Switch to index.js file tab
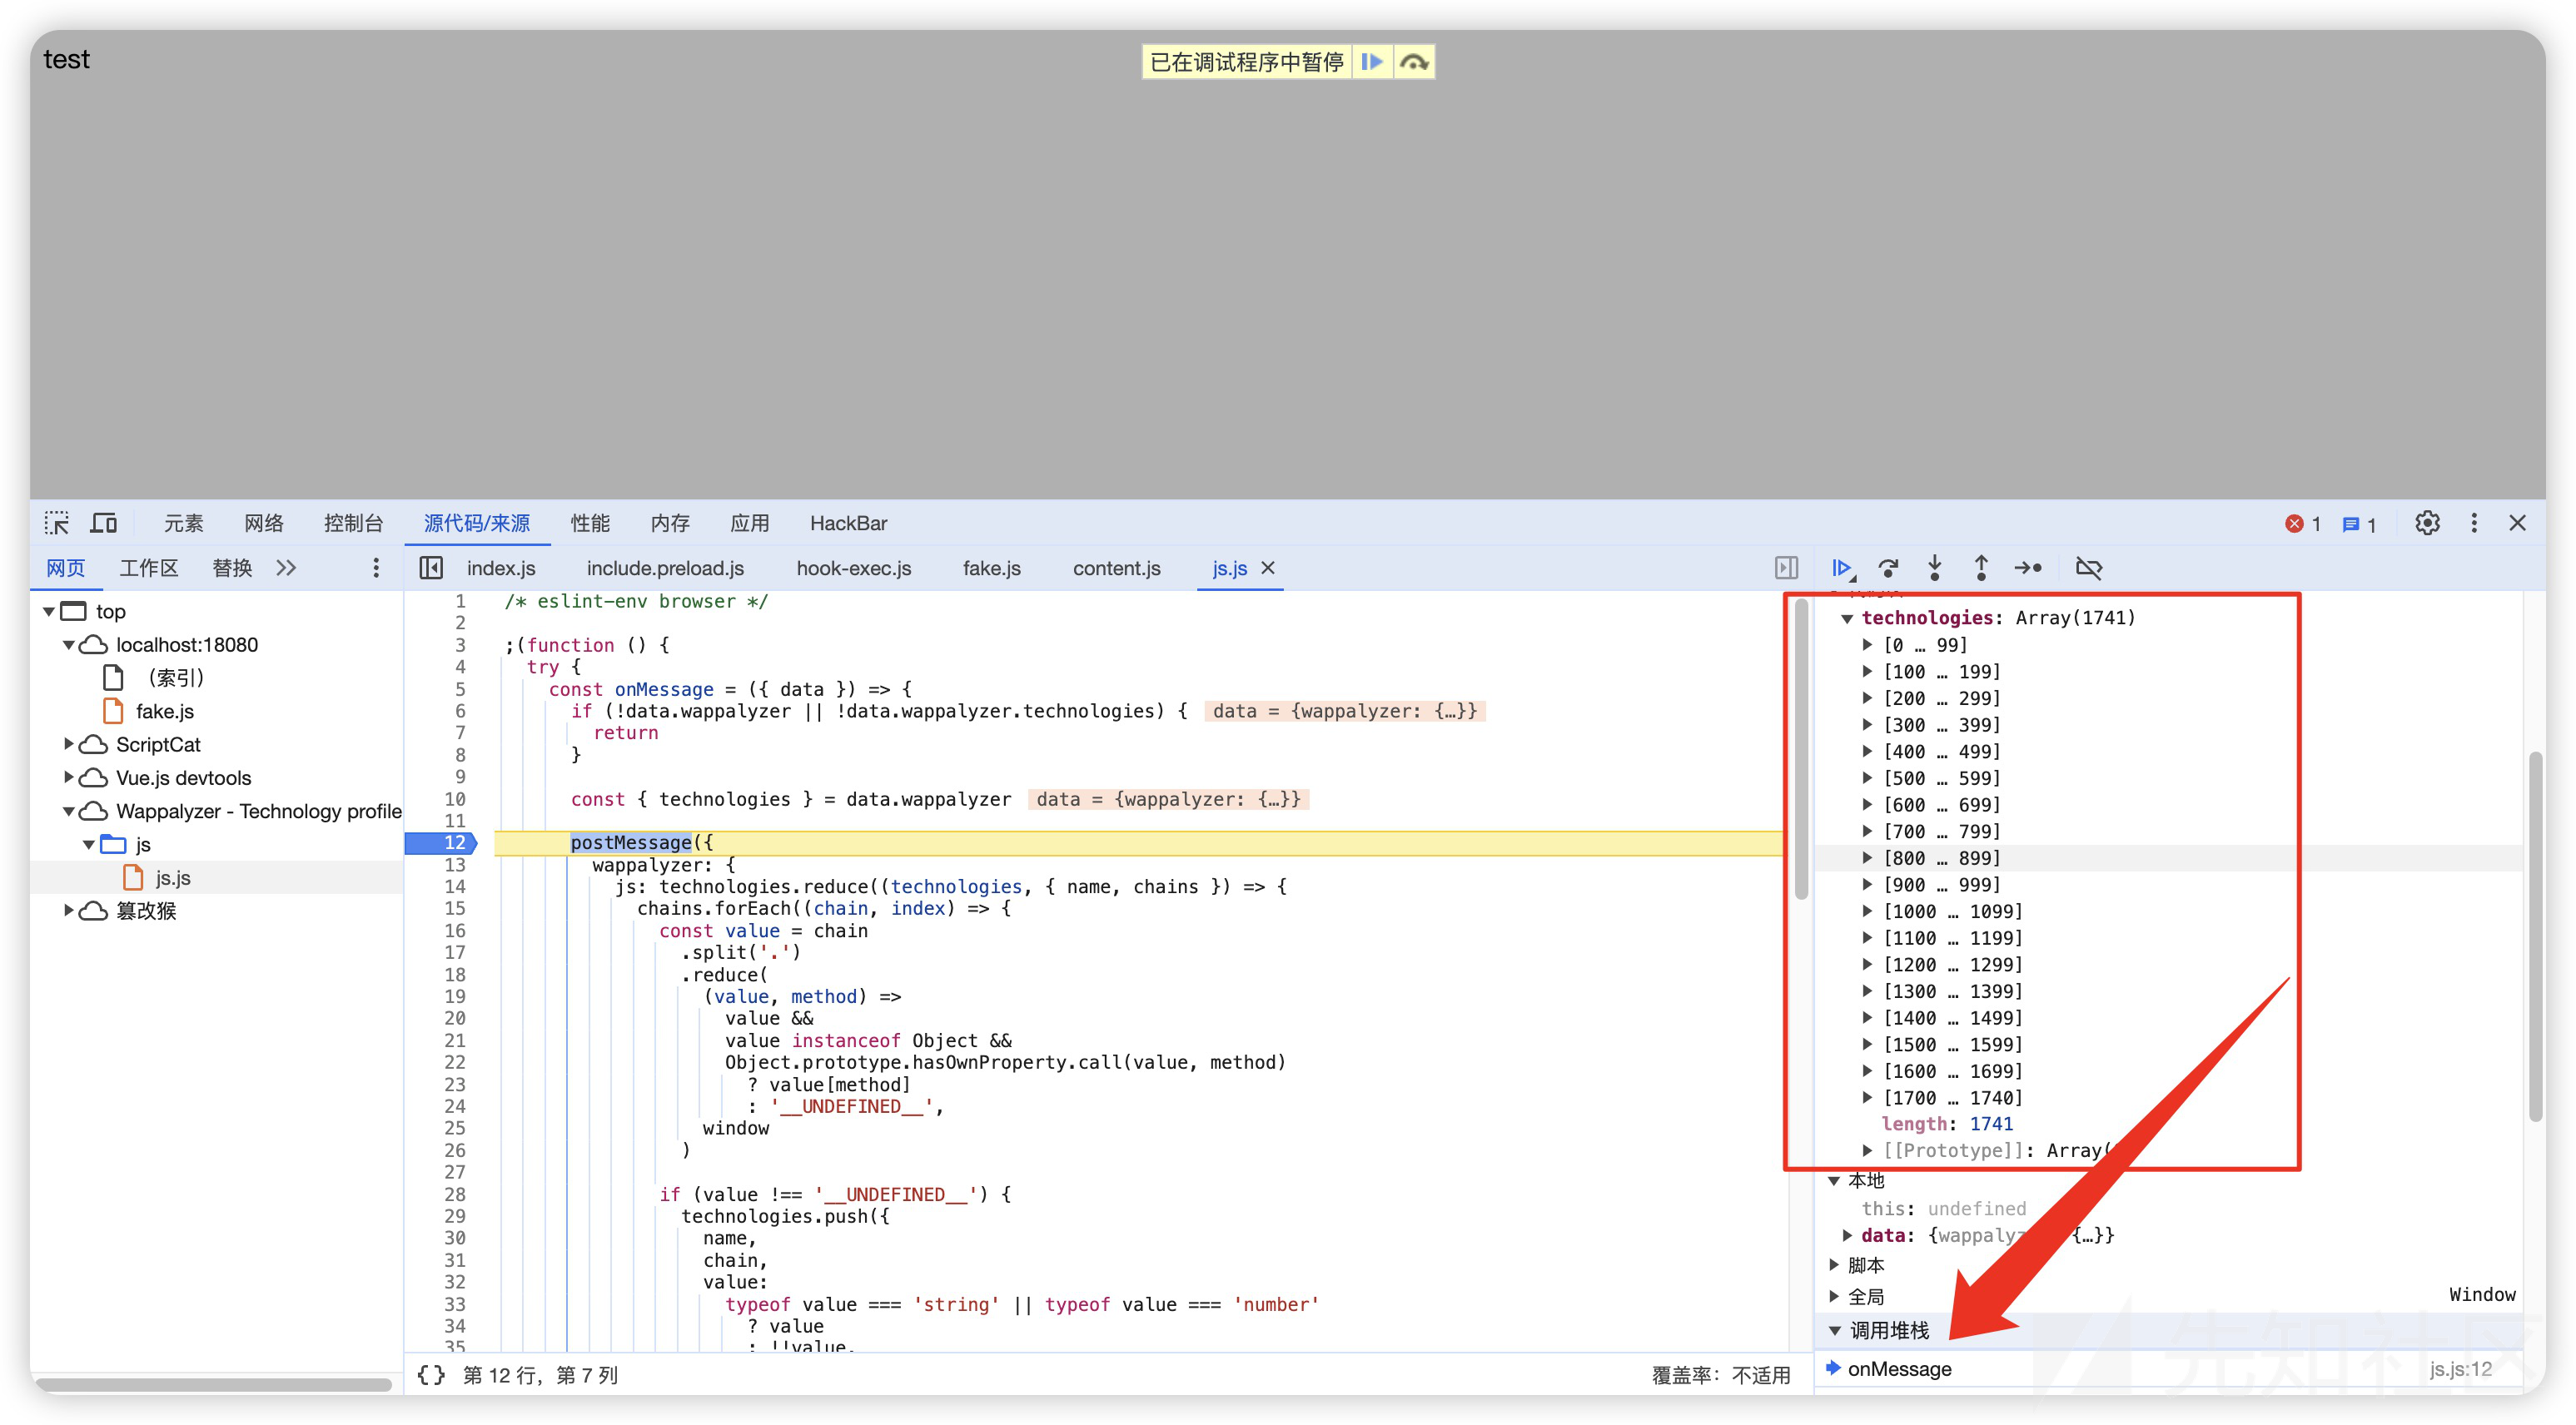 [501, 568]
